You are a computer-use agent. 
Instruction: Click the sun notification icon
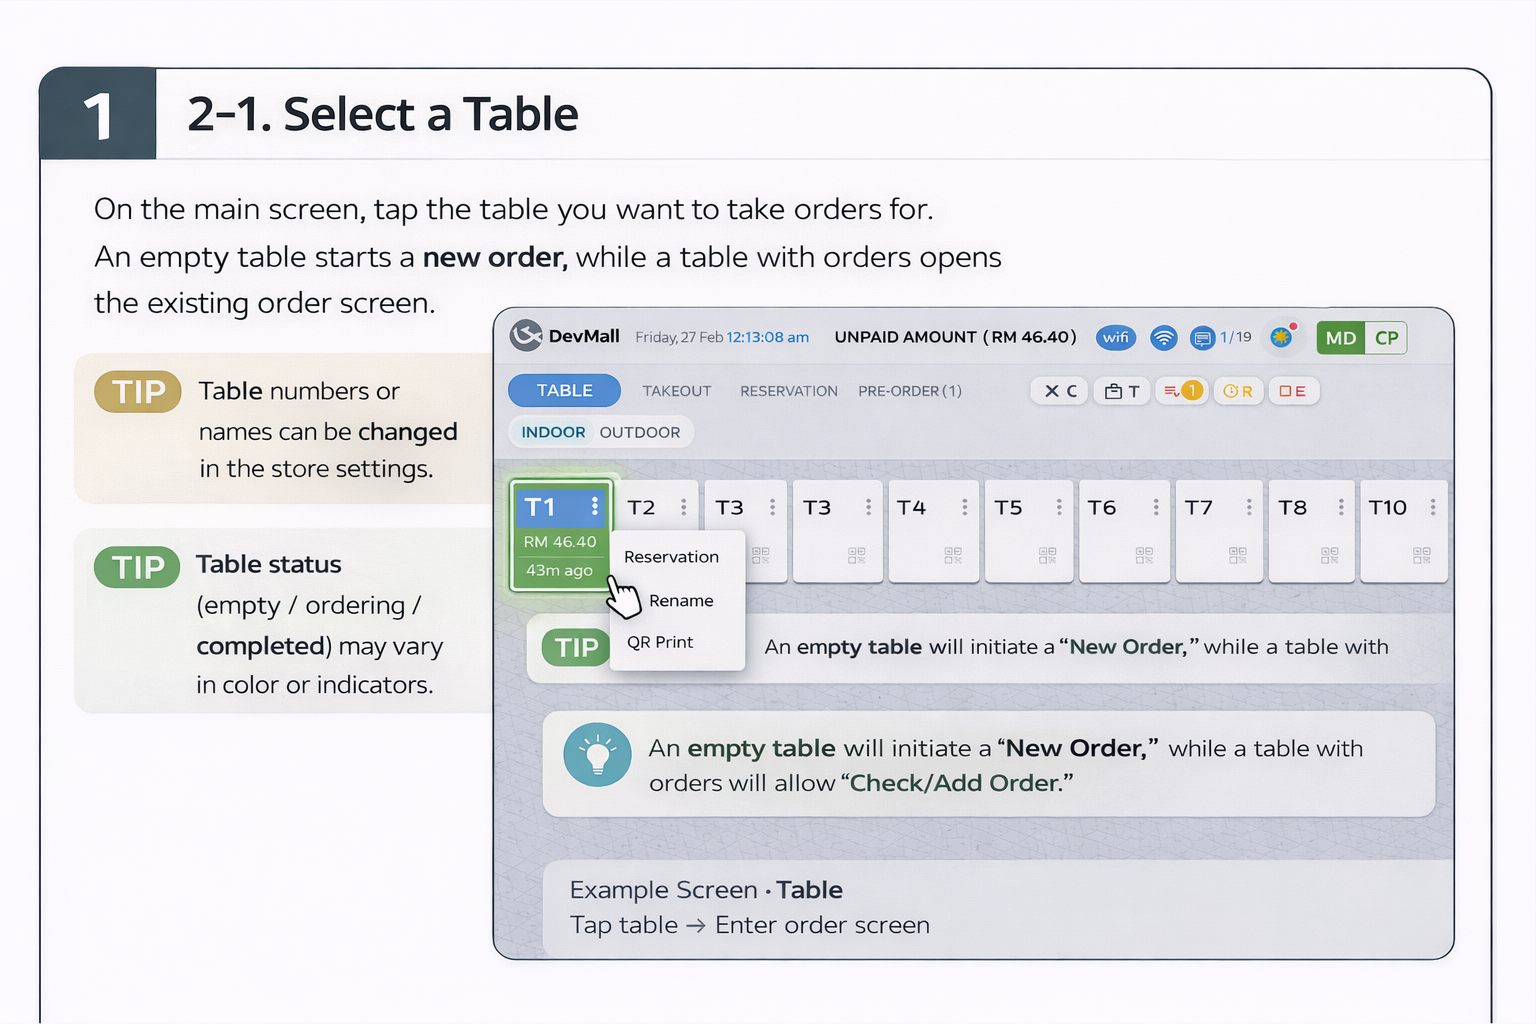coord(1282,337)
